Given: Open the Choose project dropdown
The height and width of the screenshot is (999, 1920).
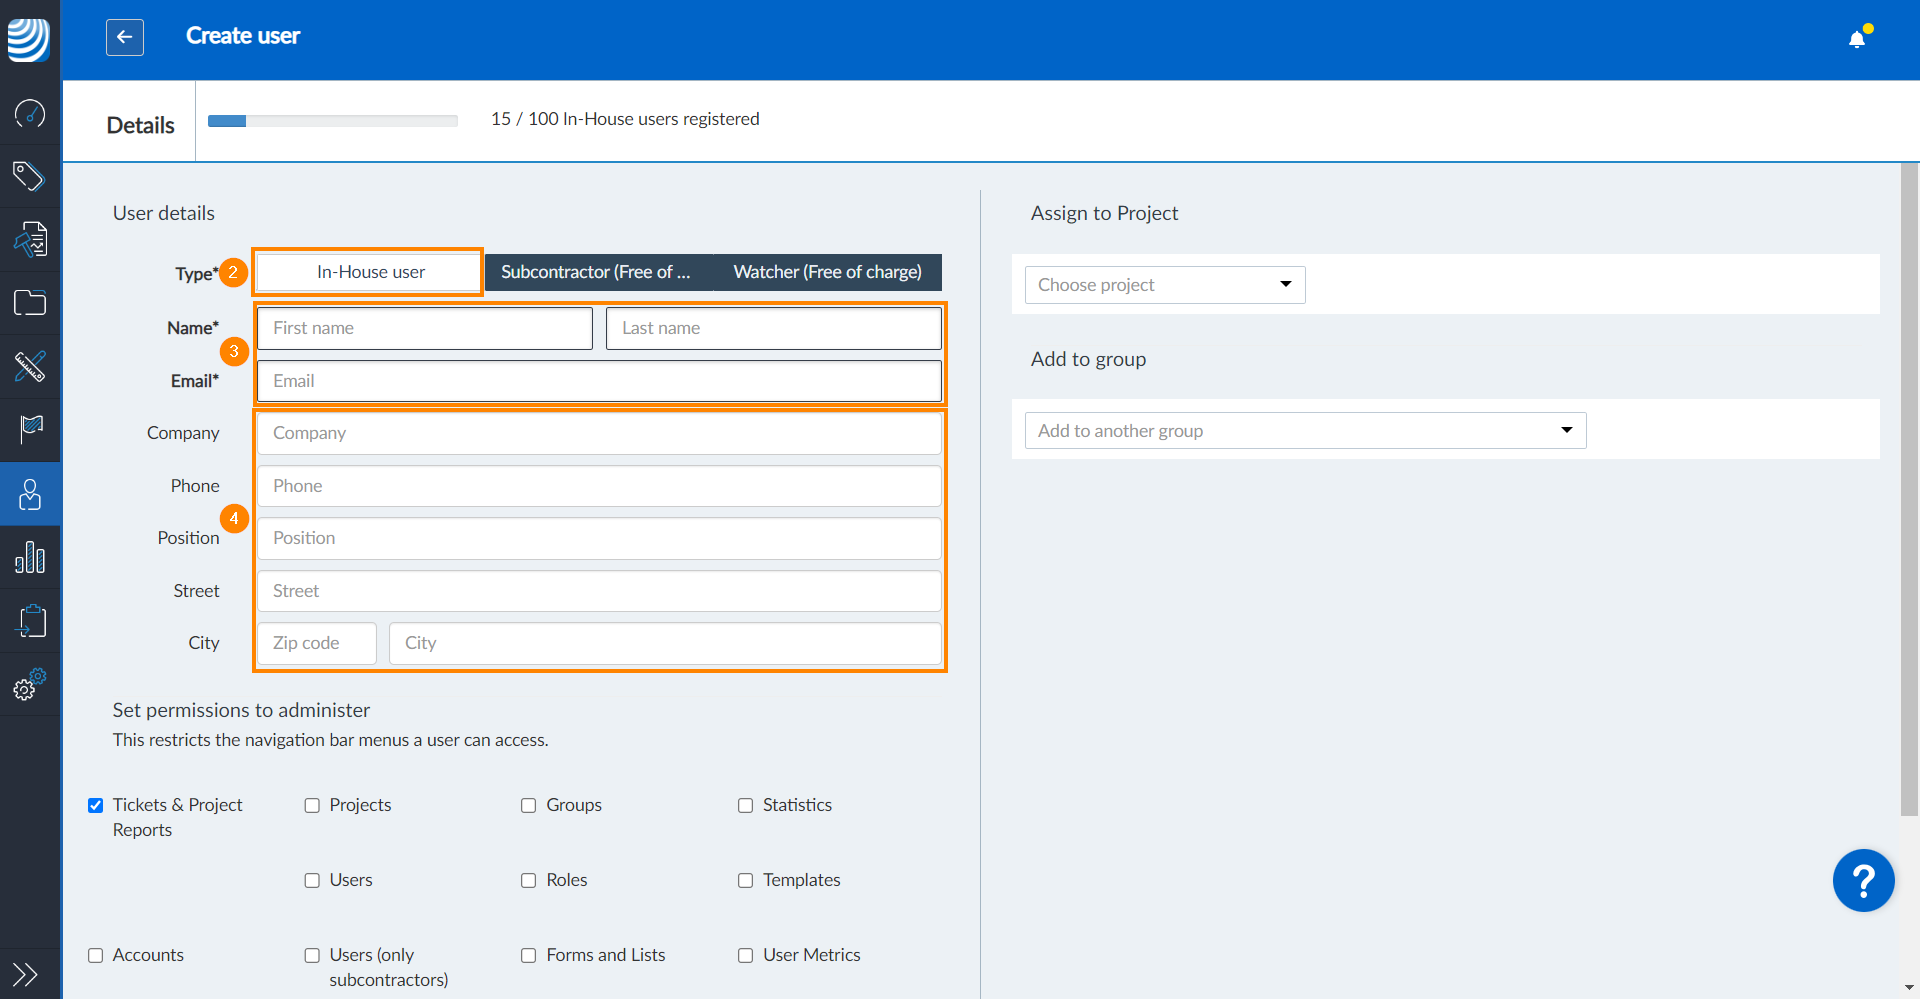Looking at the screenshot, I should point(1165,285).
